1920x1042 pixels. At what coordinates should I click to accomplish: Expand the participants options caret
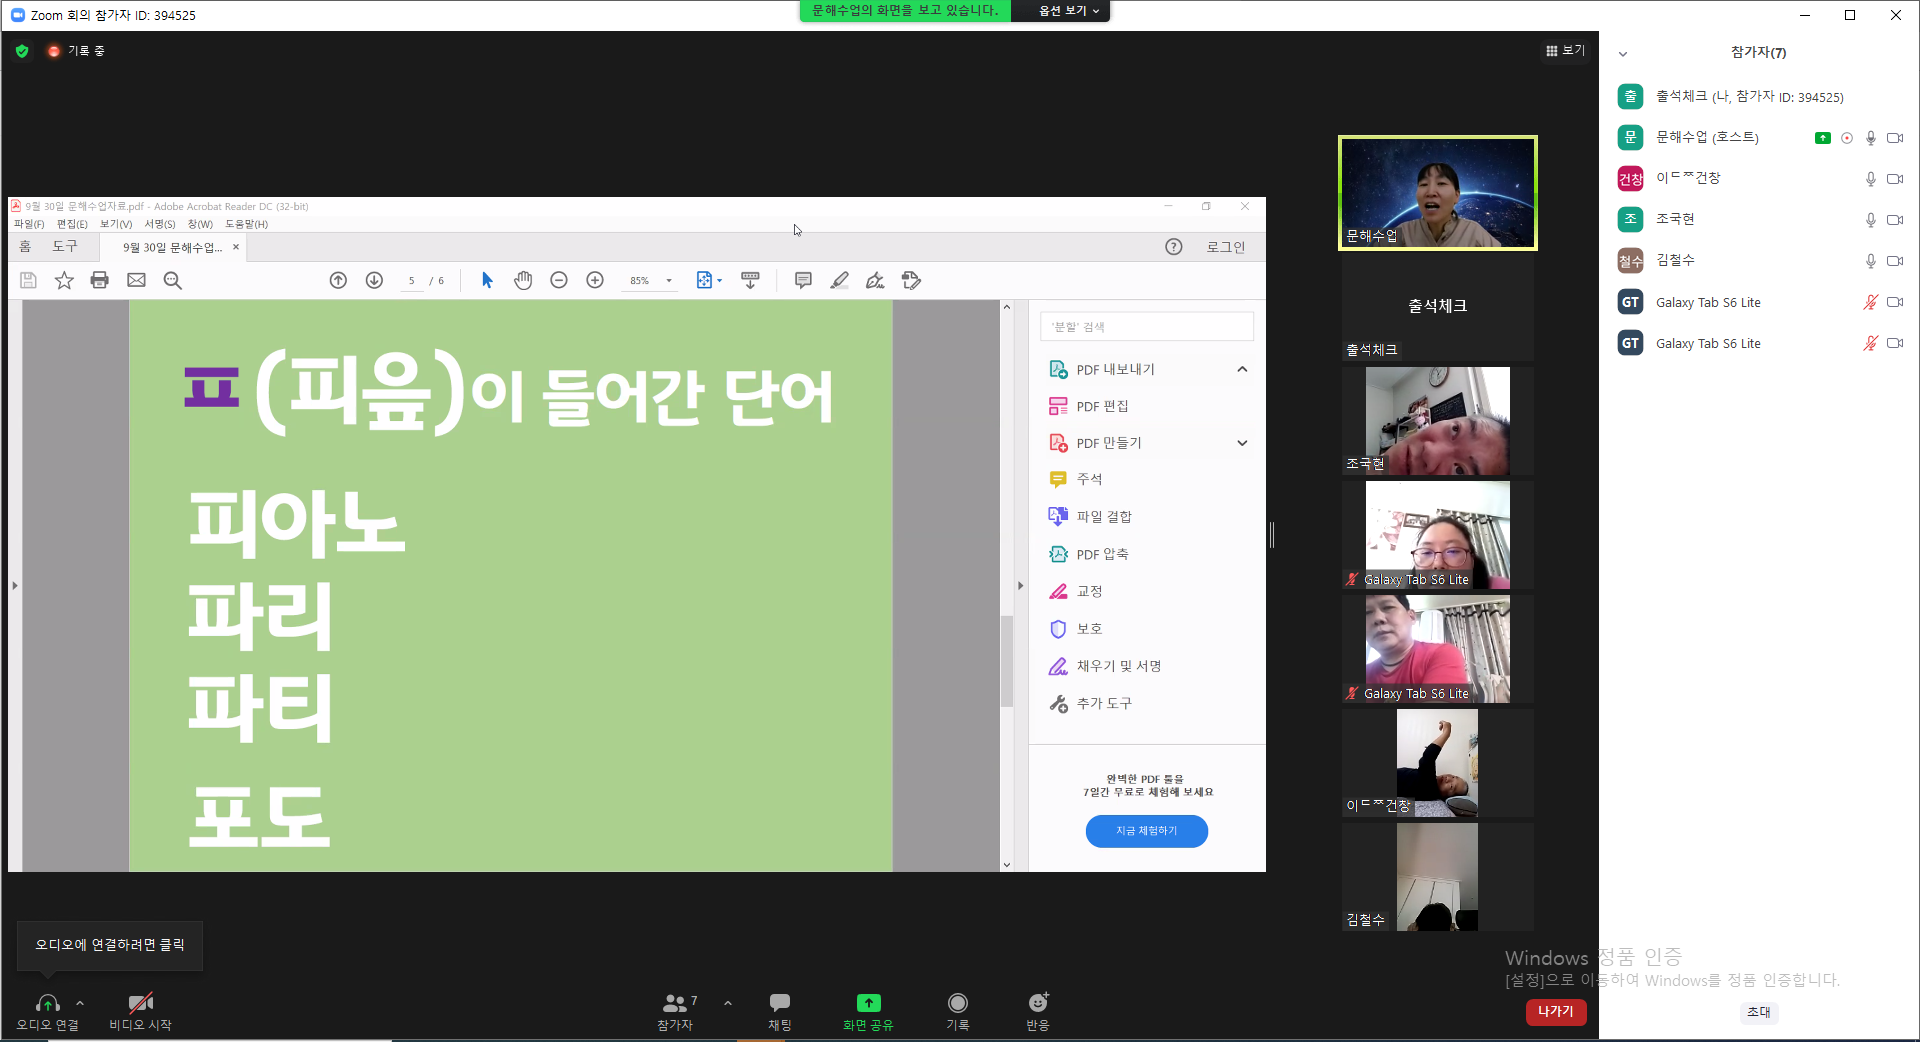point(728,1003)
